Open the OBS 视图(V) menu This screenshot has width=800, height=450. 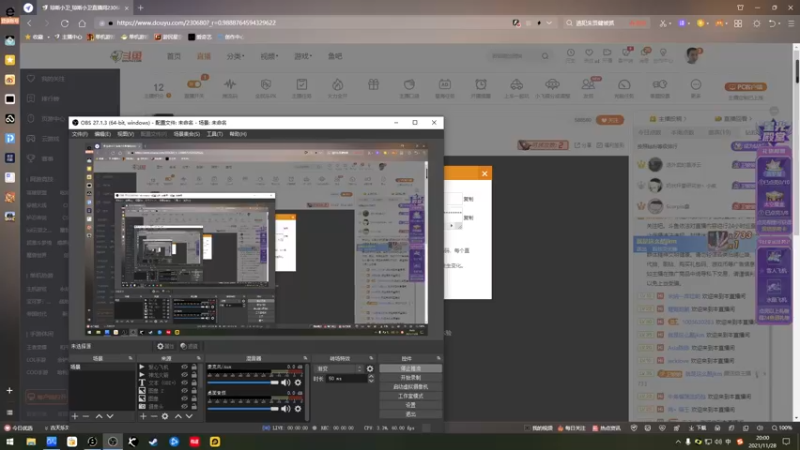click(x=126, y=134)
